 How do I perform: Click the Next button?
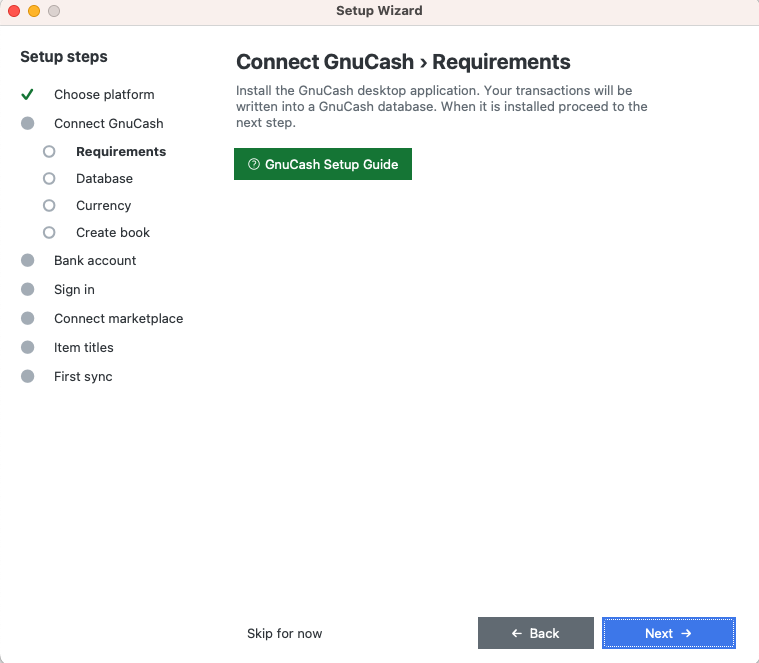tap(668, 633)
